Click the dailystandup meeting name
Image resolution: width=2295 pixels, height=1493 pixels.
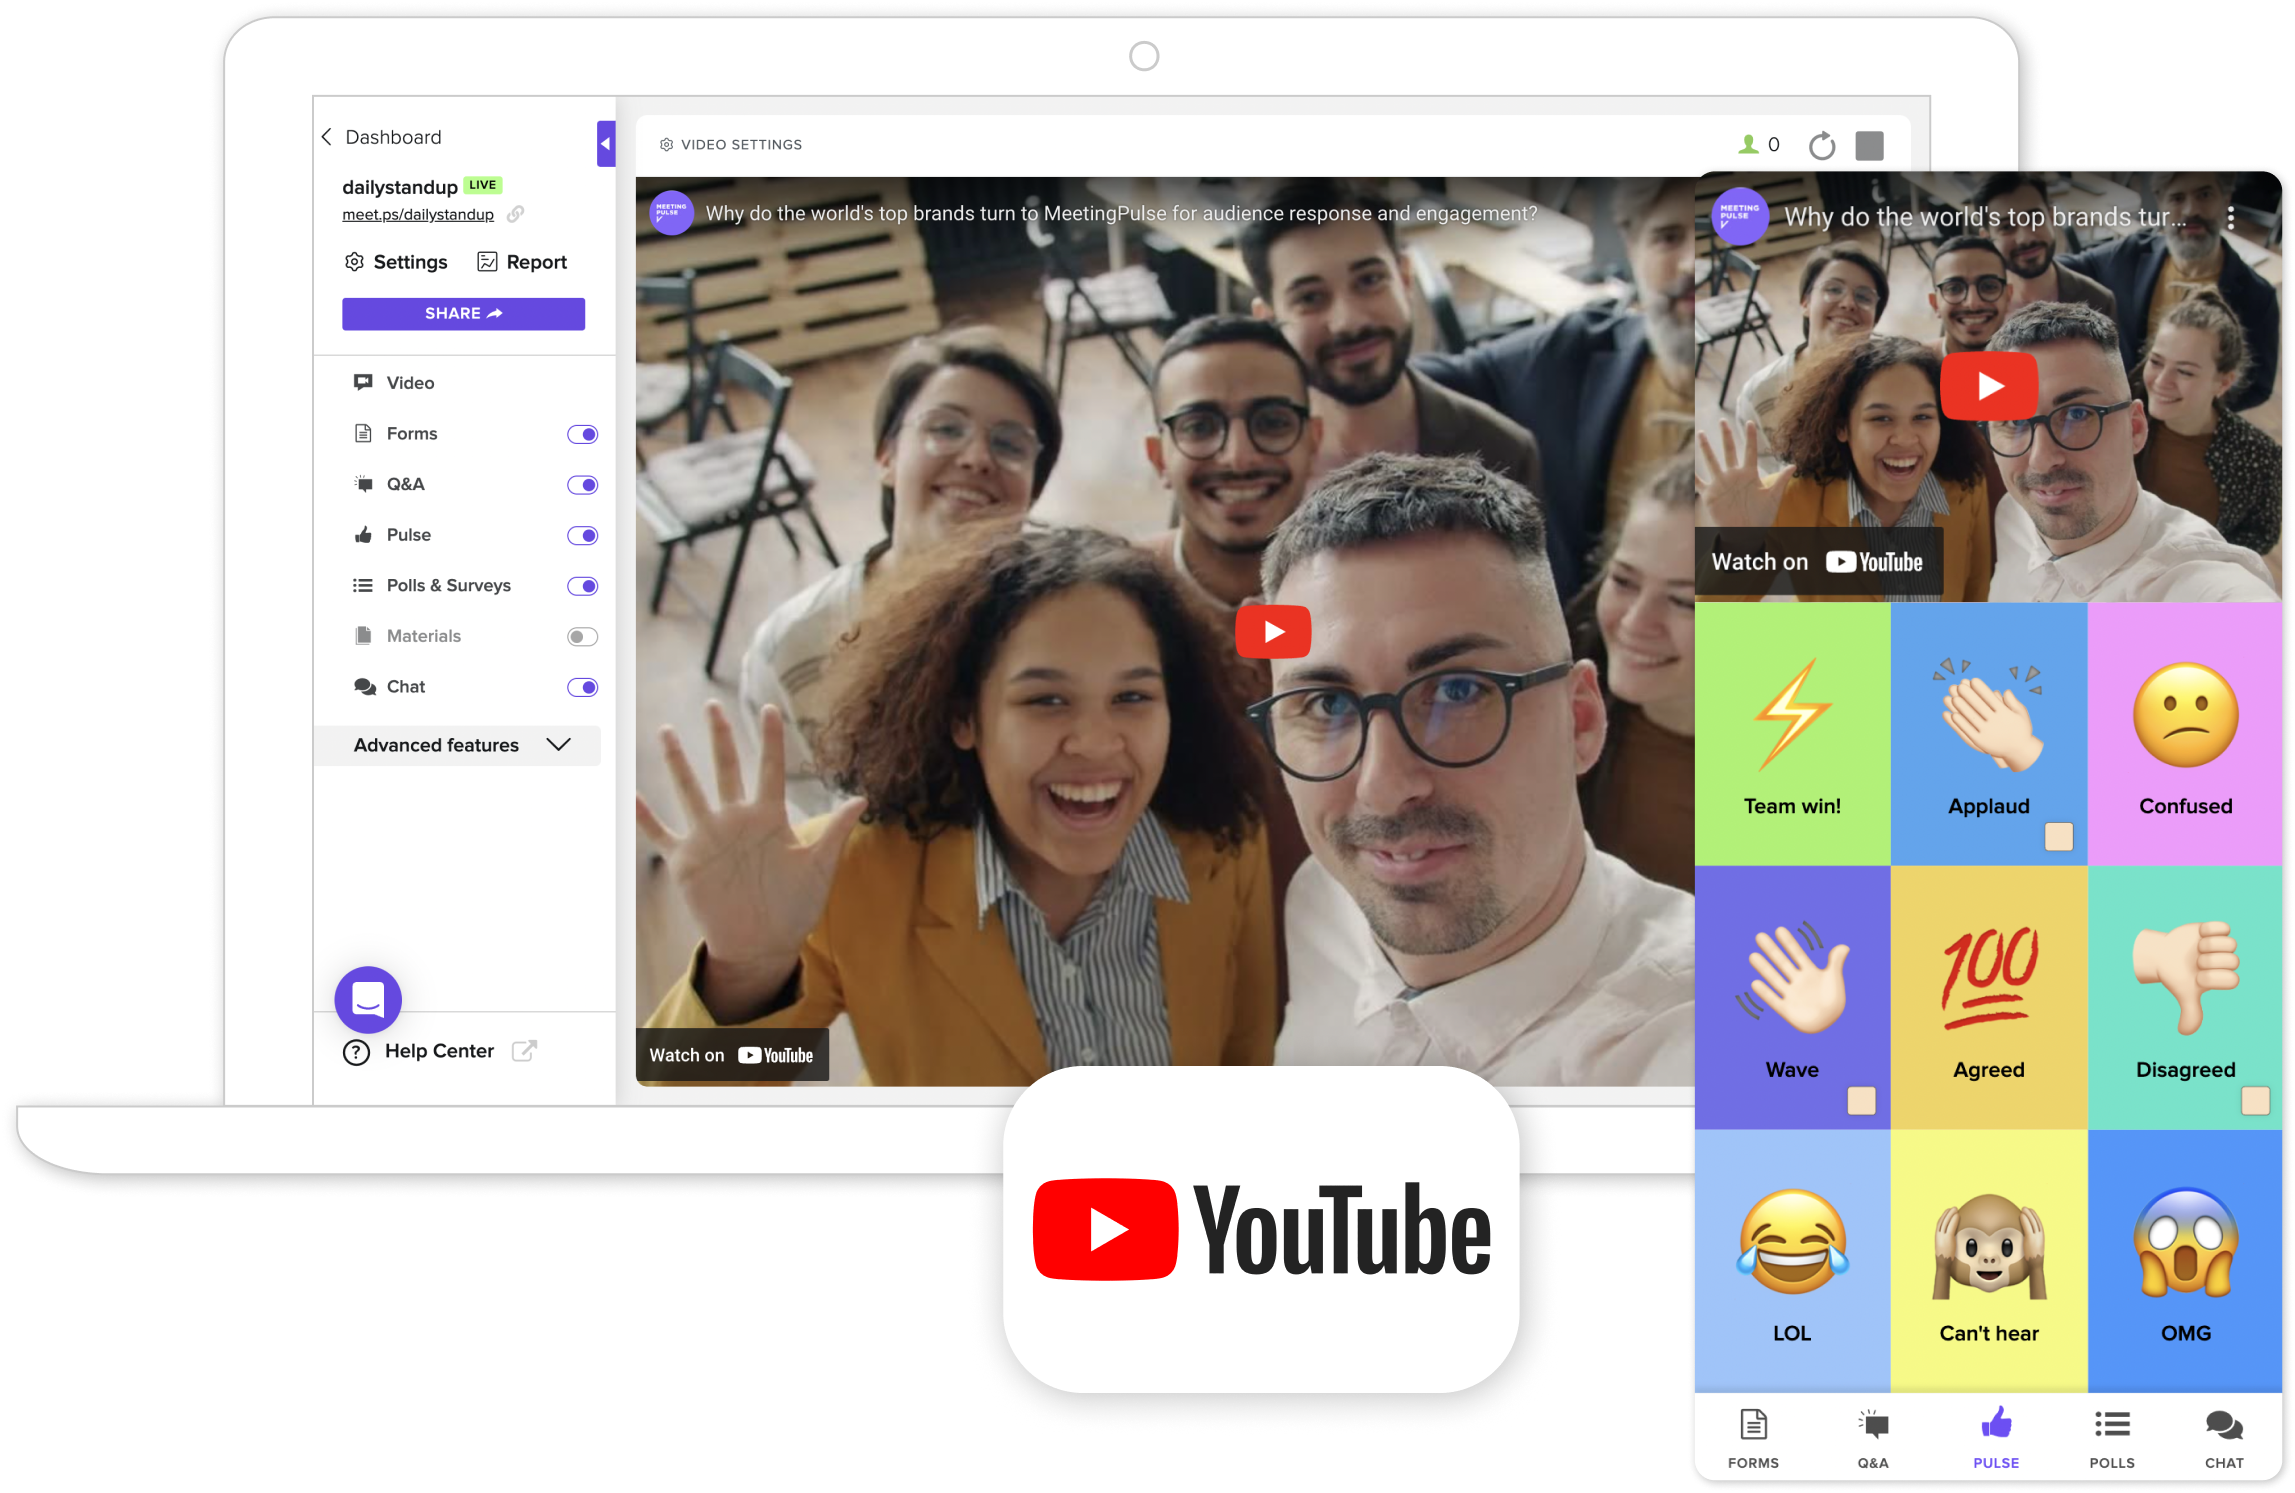(x=400, y=188)
